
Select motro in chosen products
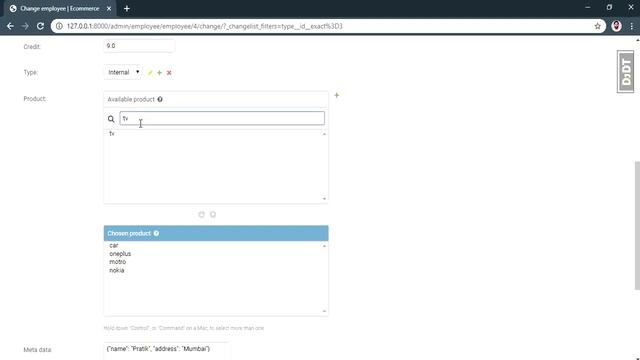pyautogui.click(x=118, y=262)
